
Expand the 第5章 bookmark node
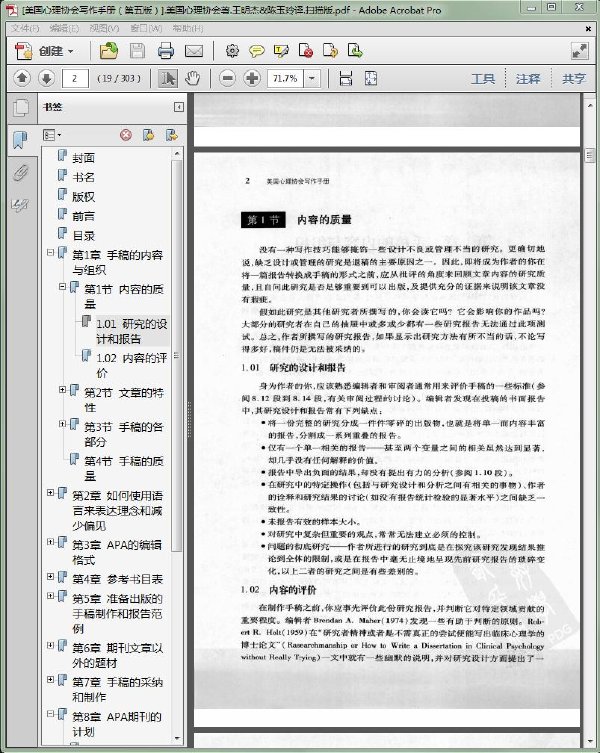click(x=50, y=595)
